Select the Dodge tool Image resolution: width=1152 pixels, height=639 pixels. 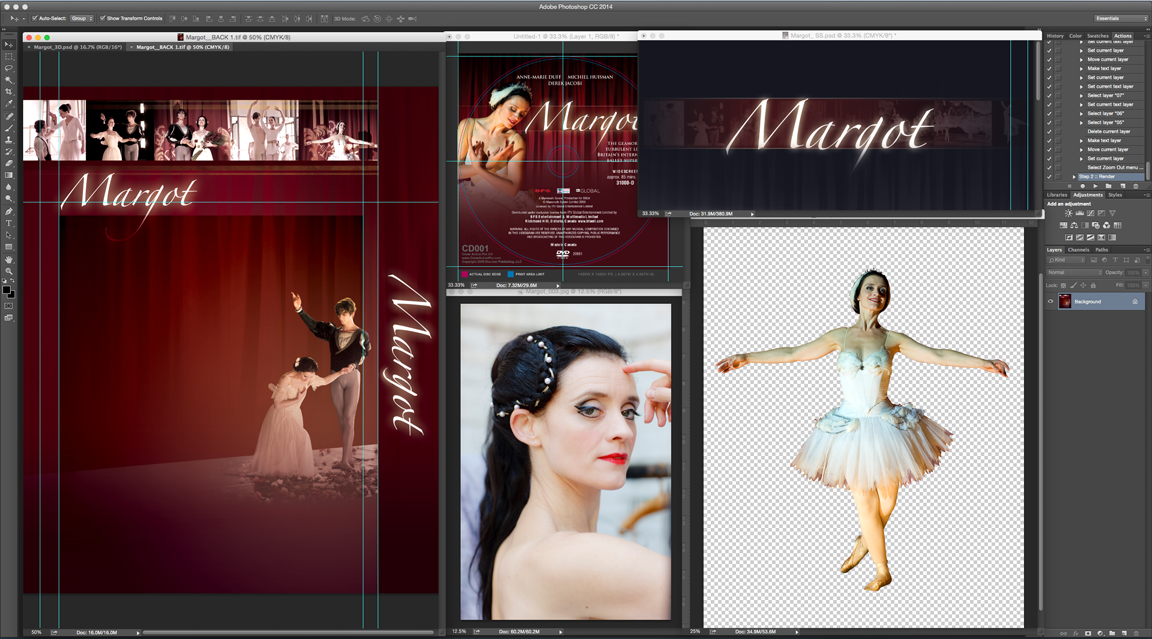click(9, 198)
